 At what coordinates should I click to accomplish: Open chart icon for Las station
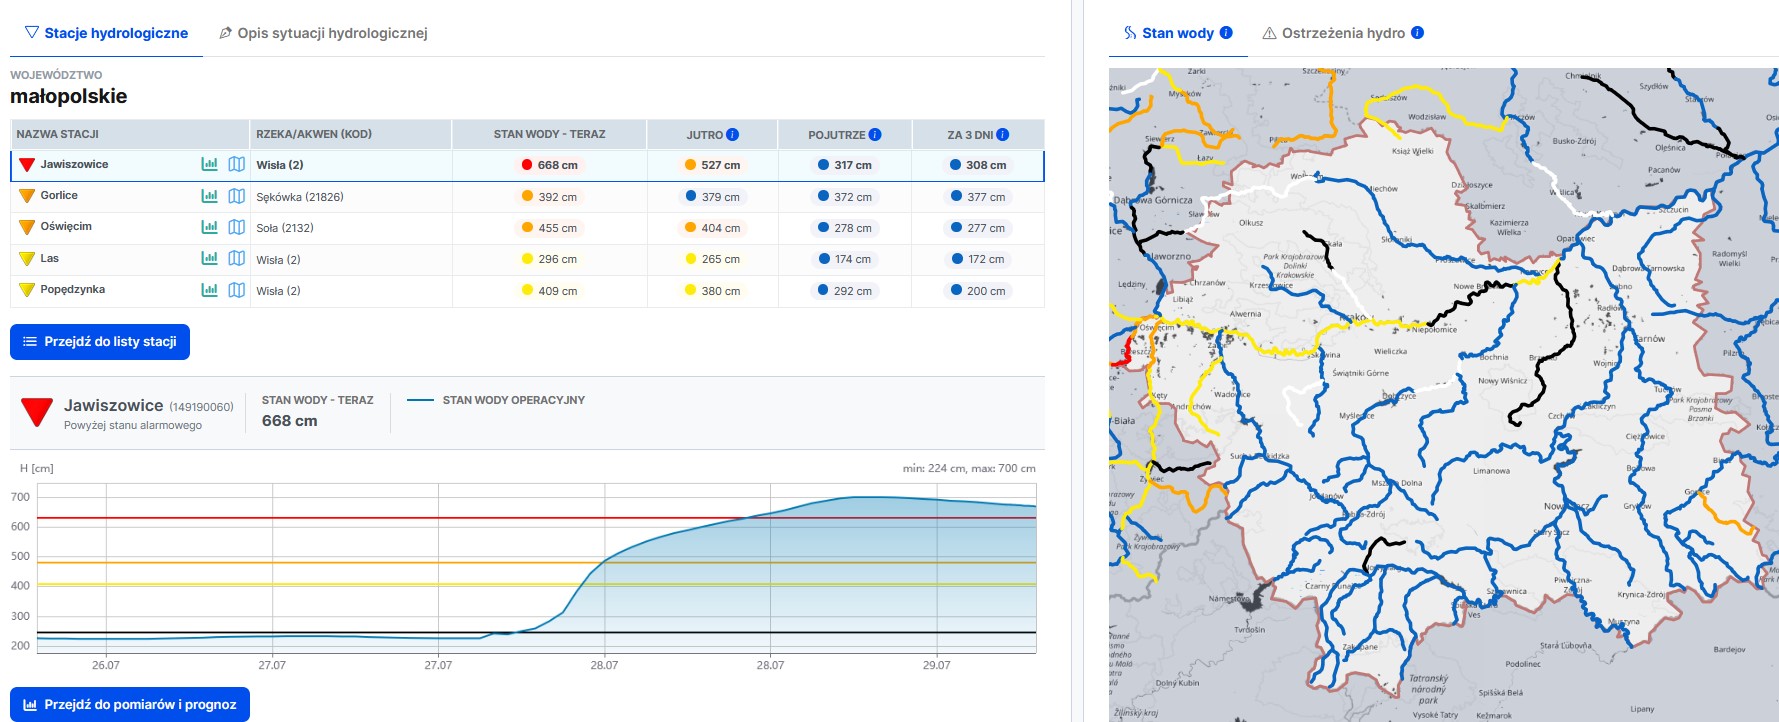209,258
